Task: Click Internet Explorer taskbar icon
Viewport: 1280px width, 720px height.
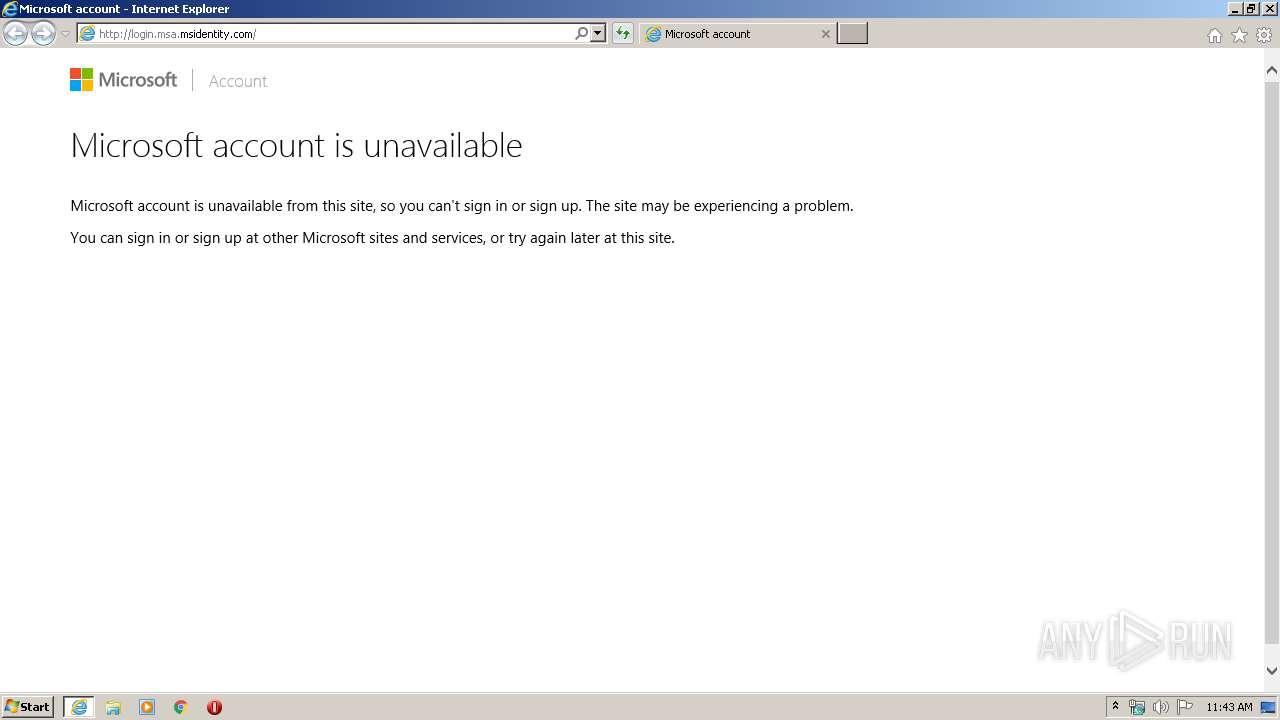Action: [79, 707]
